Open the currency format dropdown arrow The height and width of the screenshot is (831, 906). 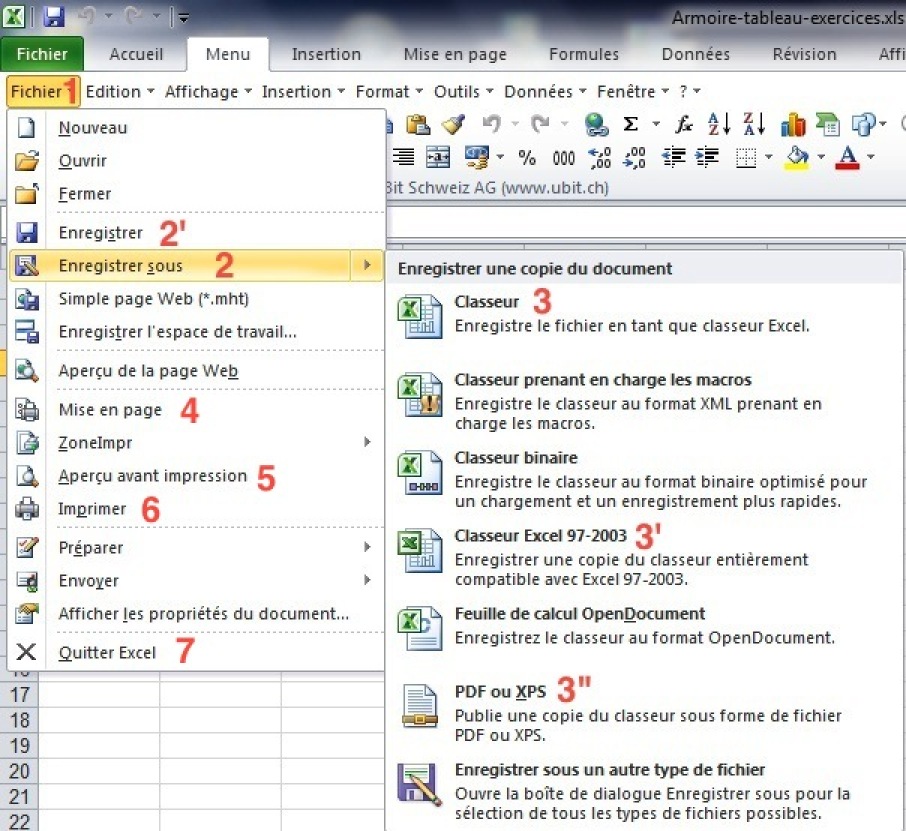[500, 157]
